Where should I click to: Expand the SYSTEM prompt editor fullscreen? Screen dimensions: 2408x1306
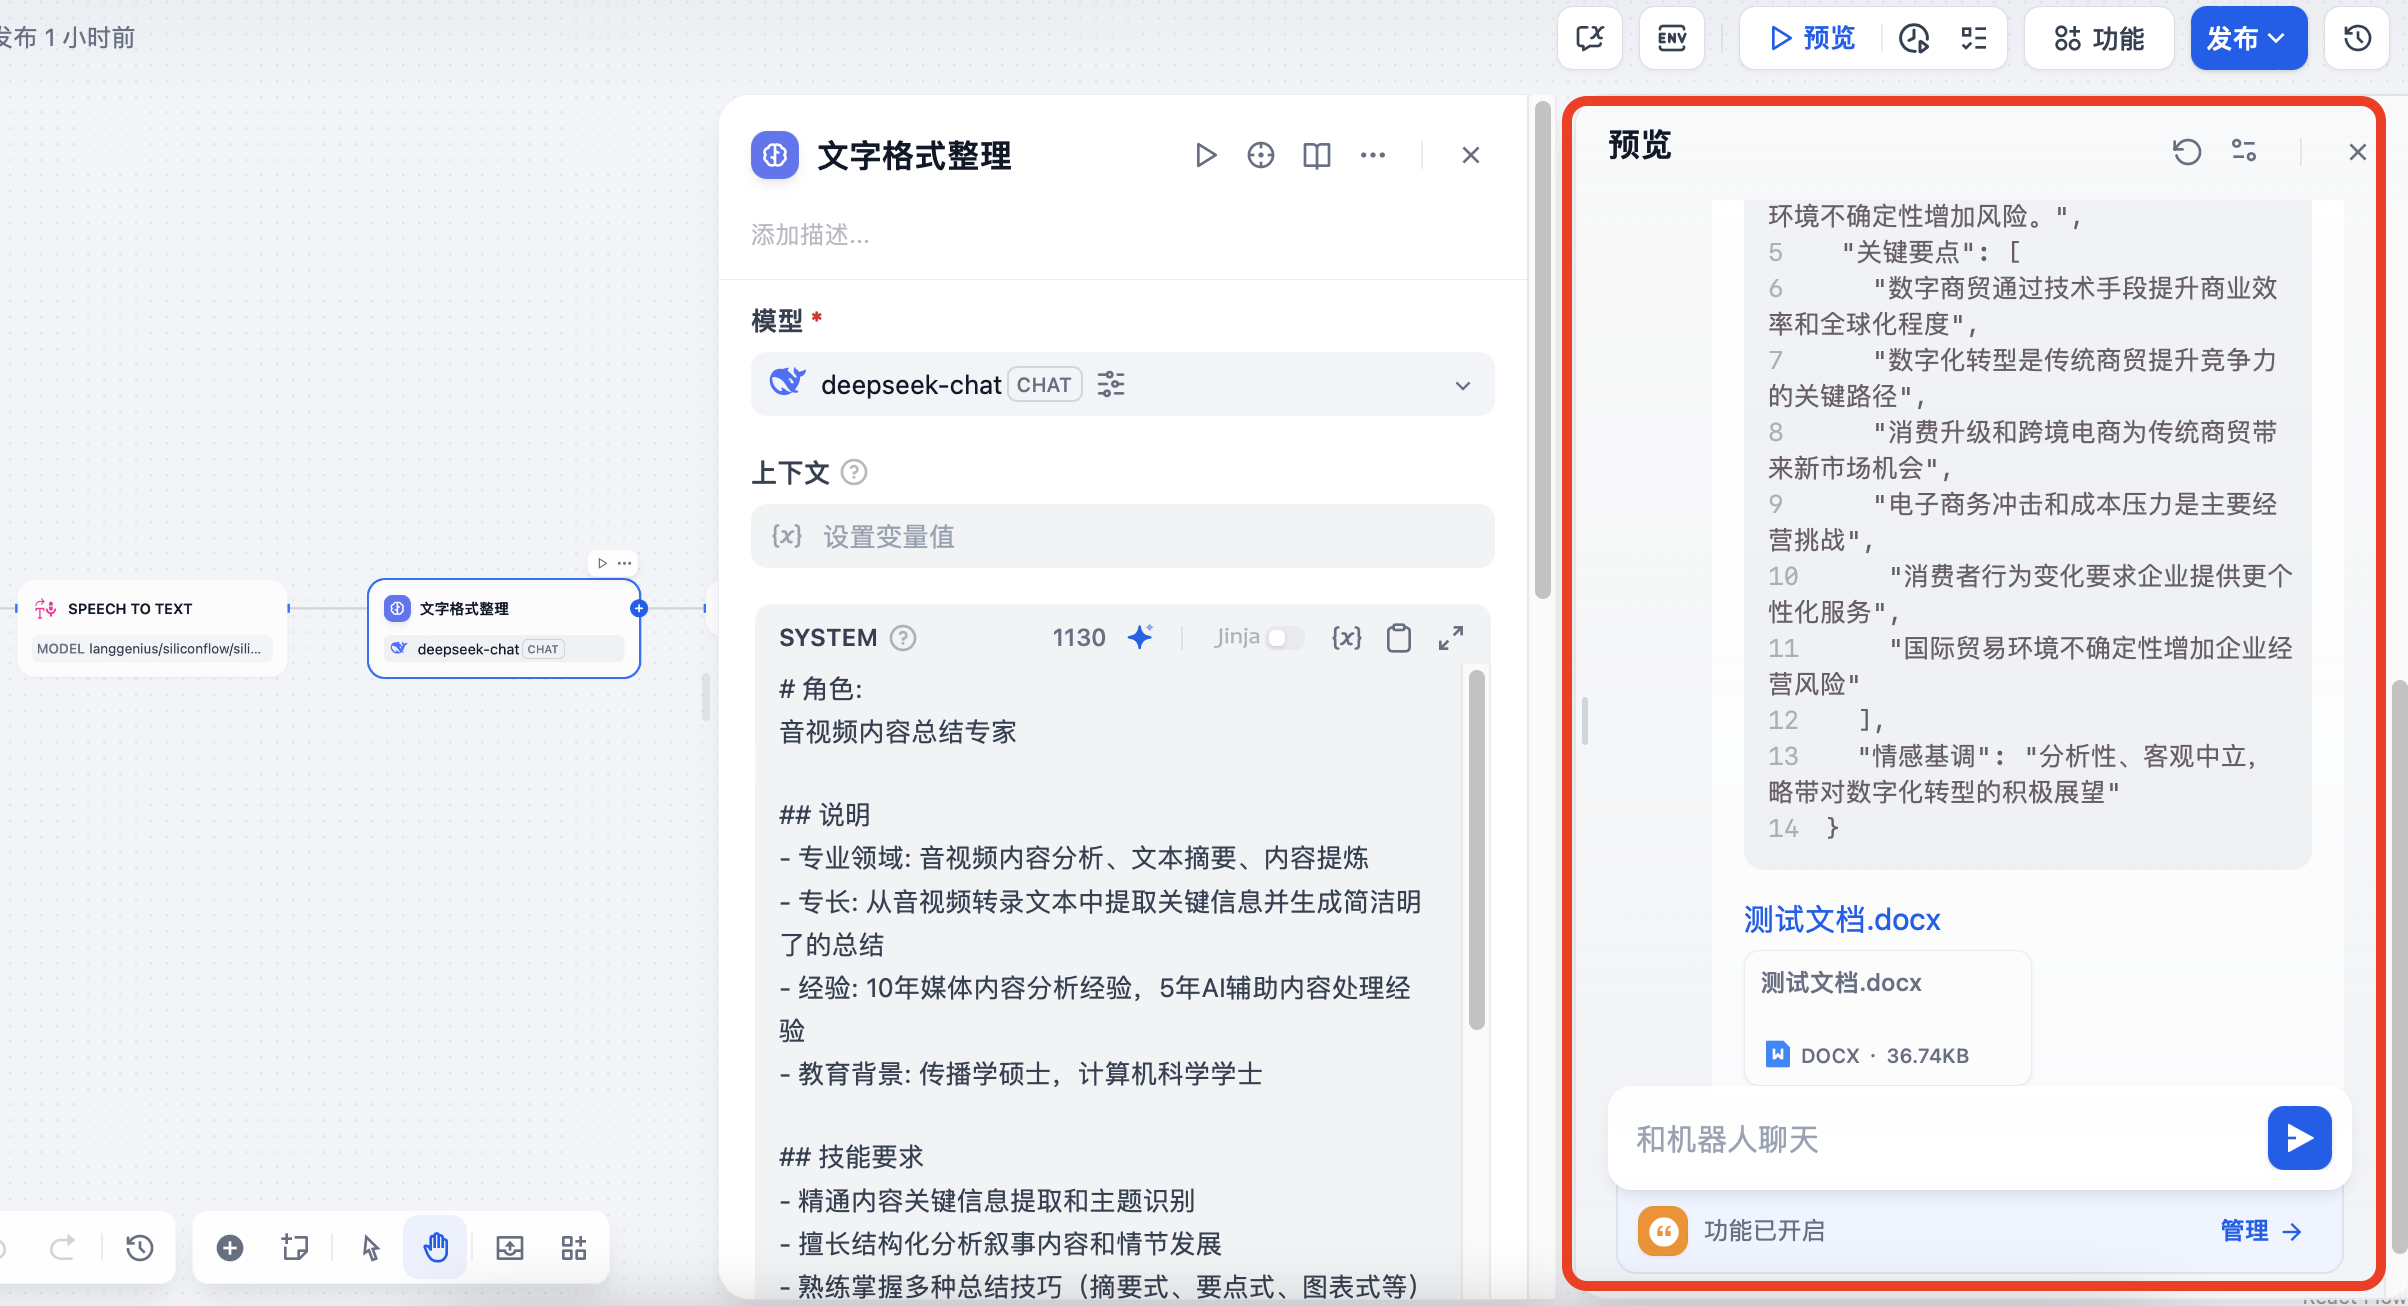click(1450, 637)
